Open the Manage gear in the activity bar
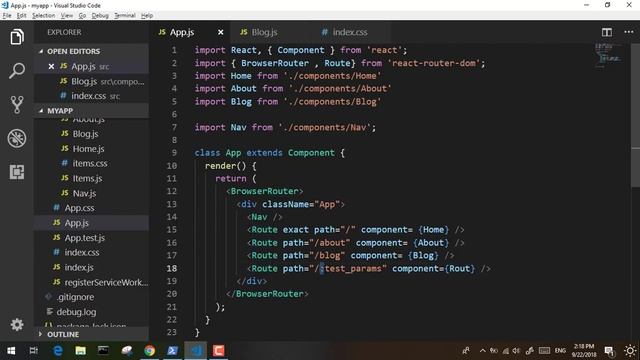Image resolution: width=640 pixels, height=360 pixels. [x=17, y=324]
